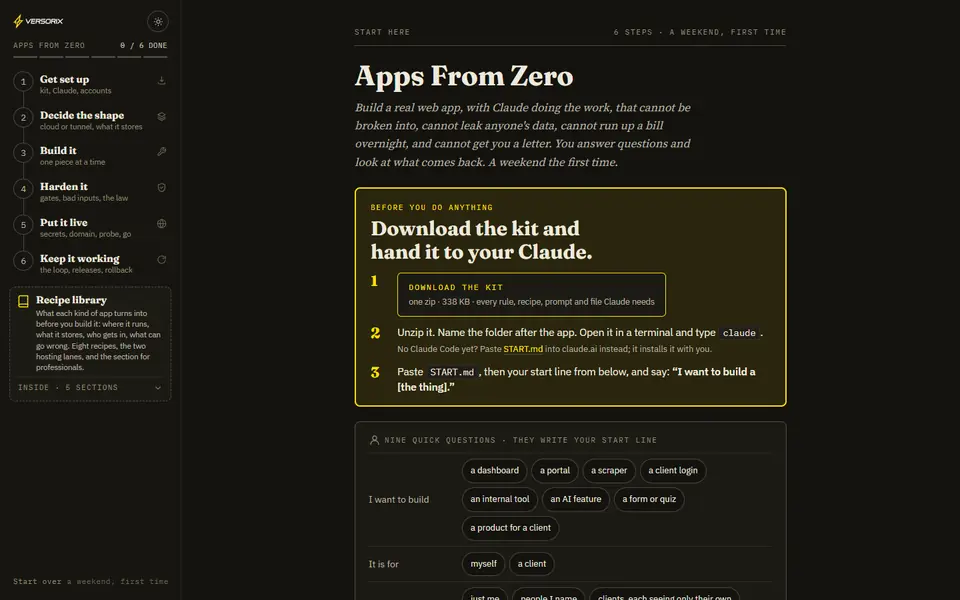Select the 'a client login' chip
Screen dimensions: 960x600
673,471
